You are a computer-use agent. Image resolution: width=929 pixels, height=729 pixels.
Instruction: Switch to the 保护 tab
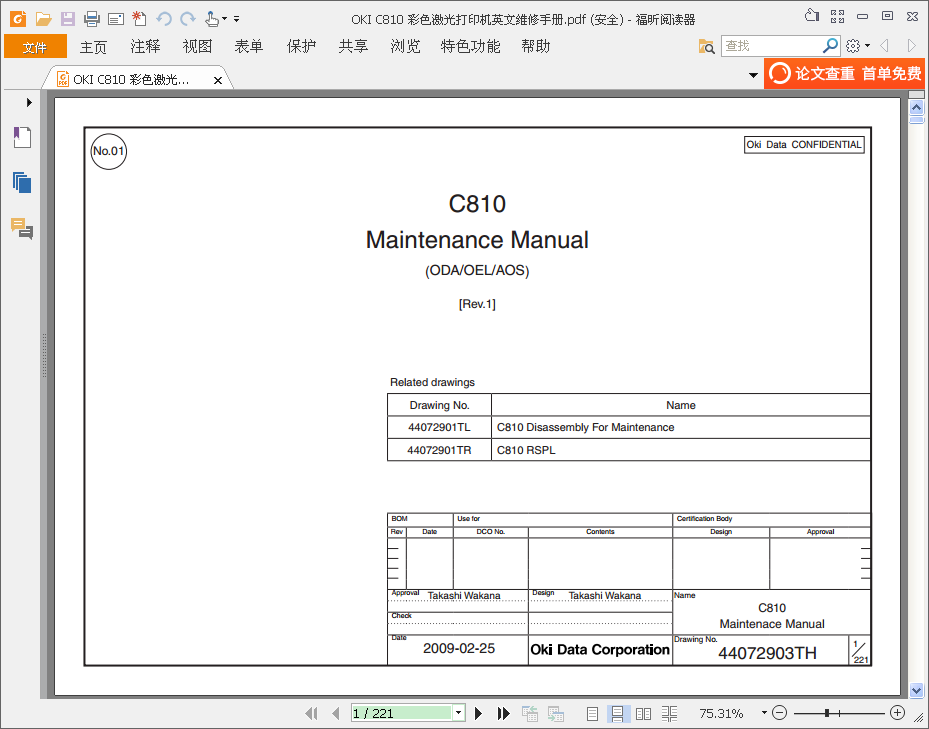301,46
